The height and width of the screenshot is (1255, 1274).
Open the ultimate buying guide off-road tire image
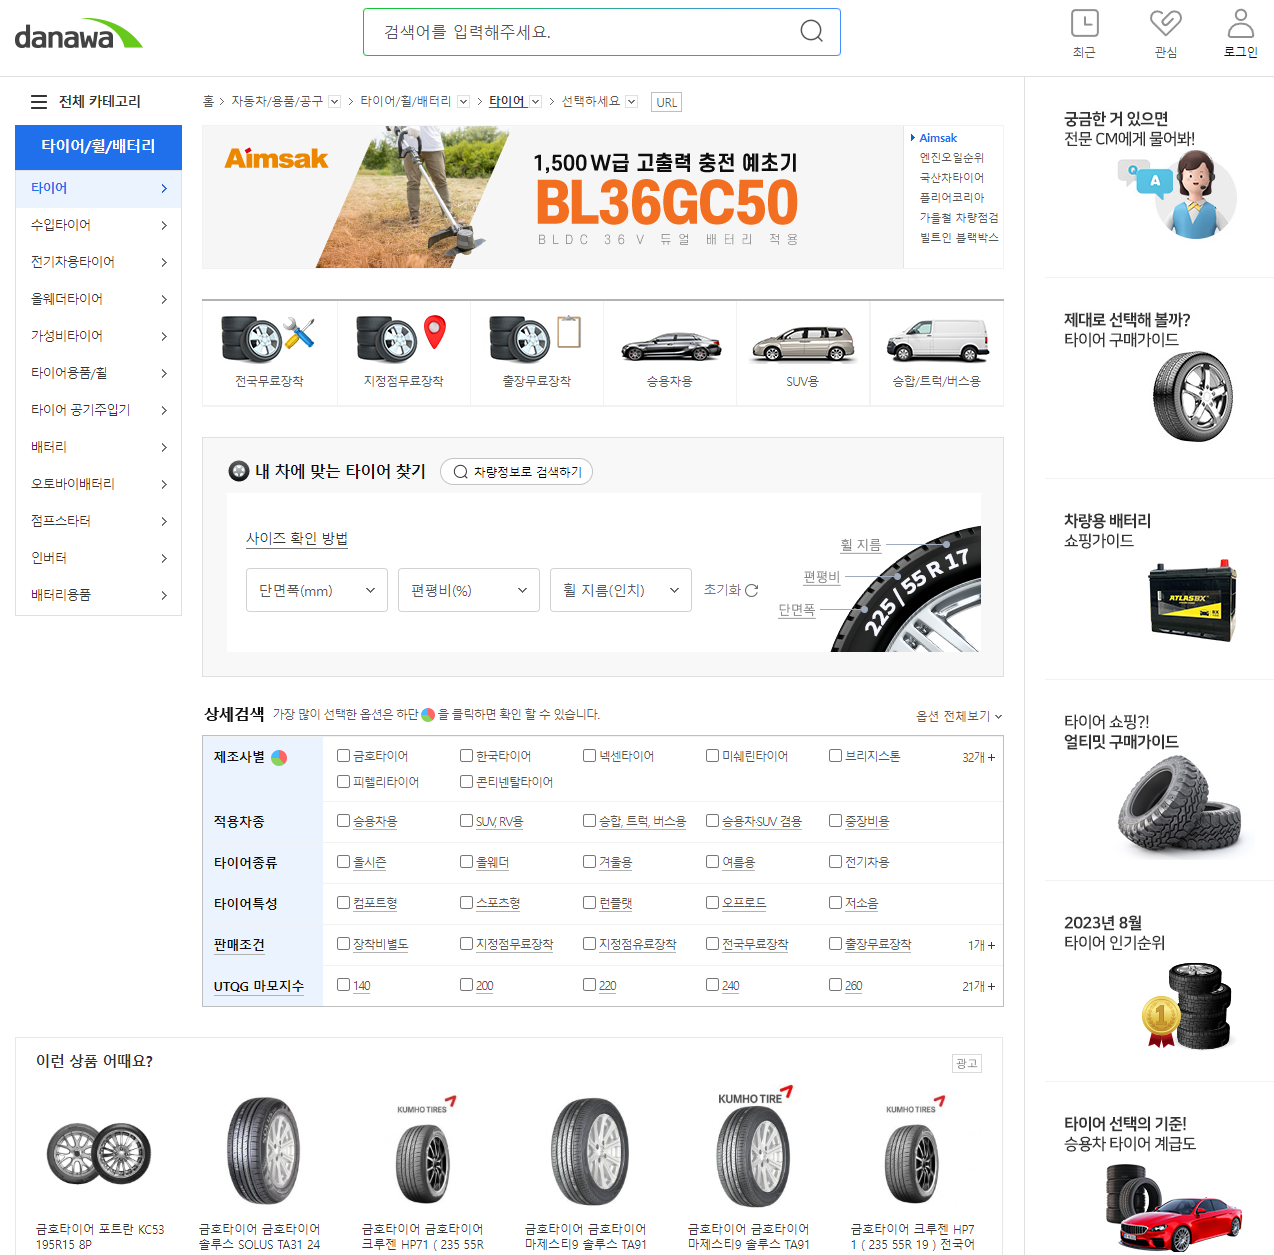point(1180,804)
